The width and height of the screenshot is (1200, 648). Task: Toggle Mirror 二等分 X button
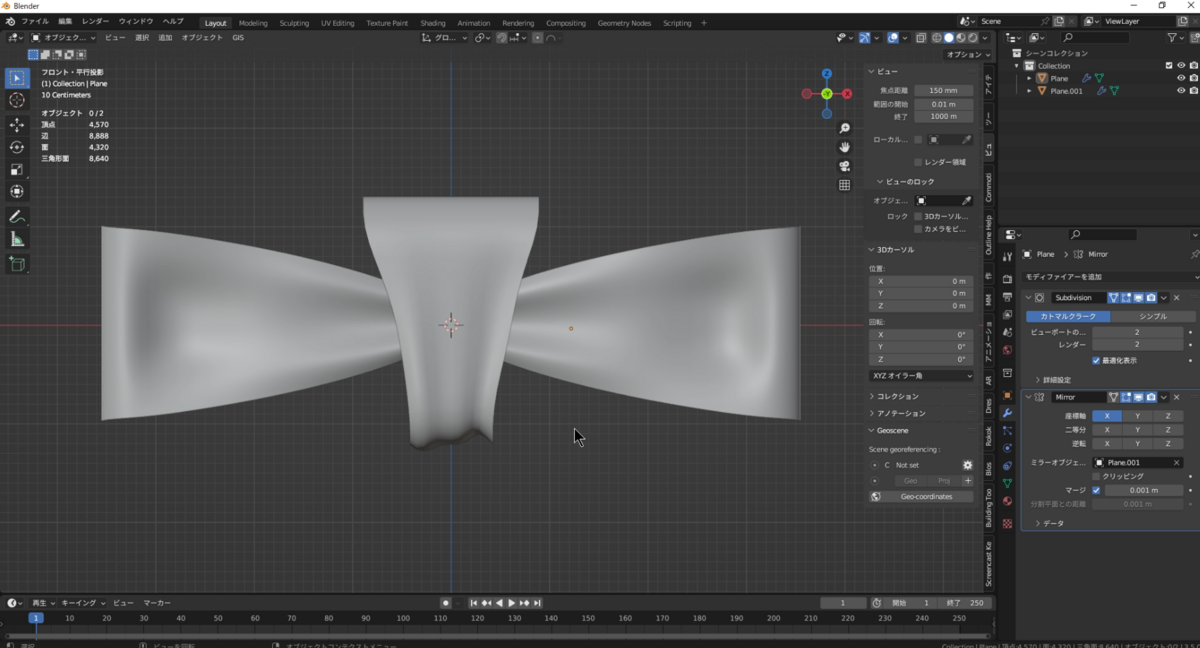coord(1107,429)
